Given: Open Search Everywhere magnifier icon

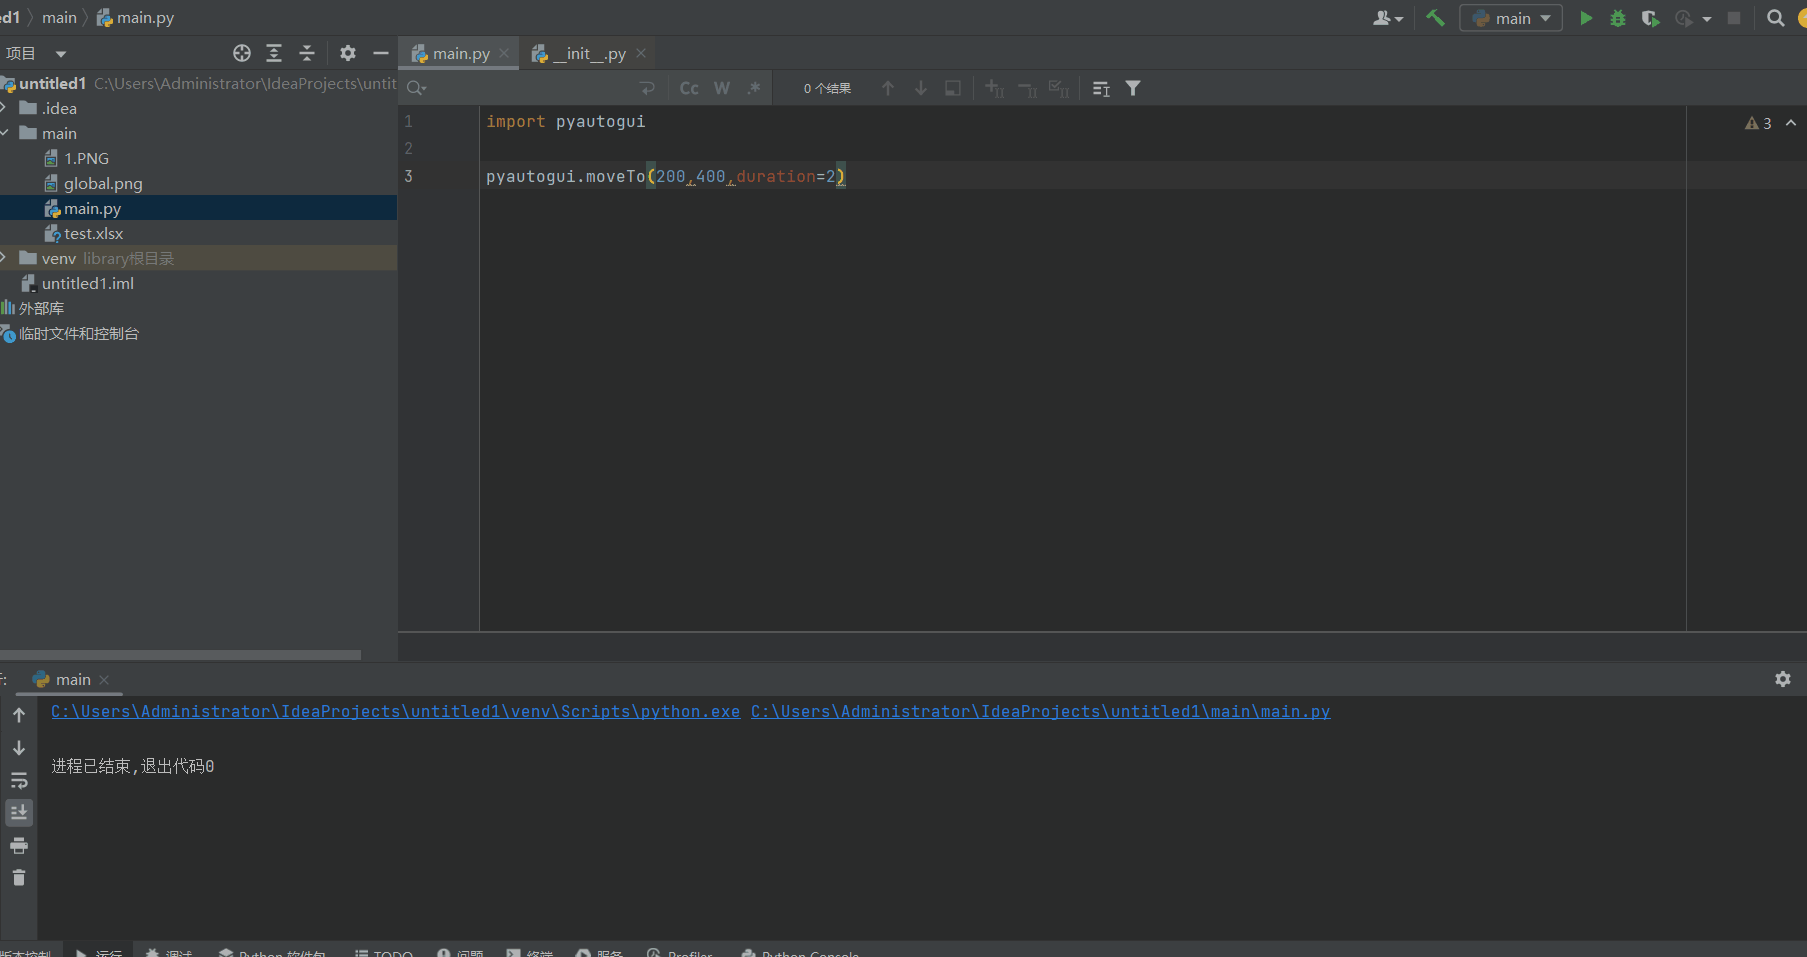Looking at the screenshot, I should click(1775, 18).
